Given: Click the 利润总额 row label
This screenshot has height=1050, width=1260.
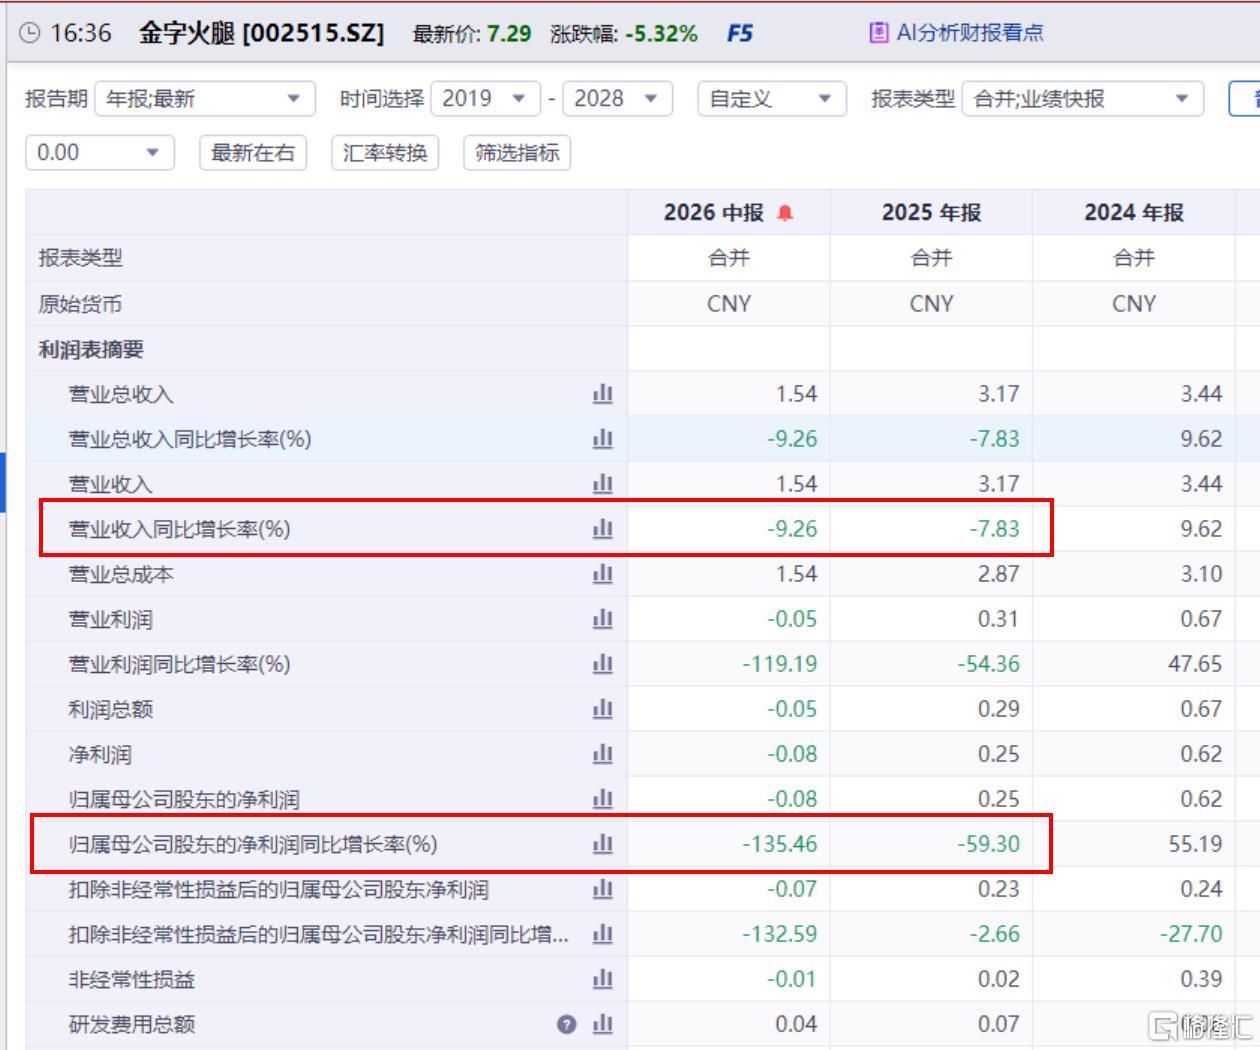Looking at the screenshot, I should pos(110,709).
